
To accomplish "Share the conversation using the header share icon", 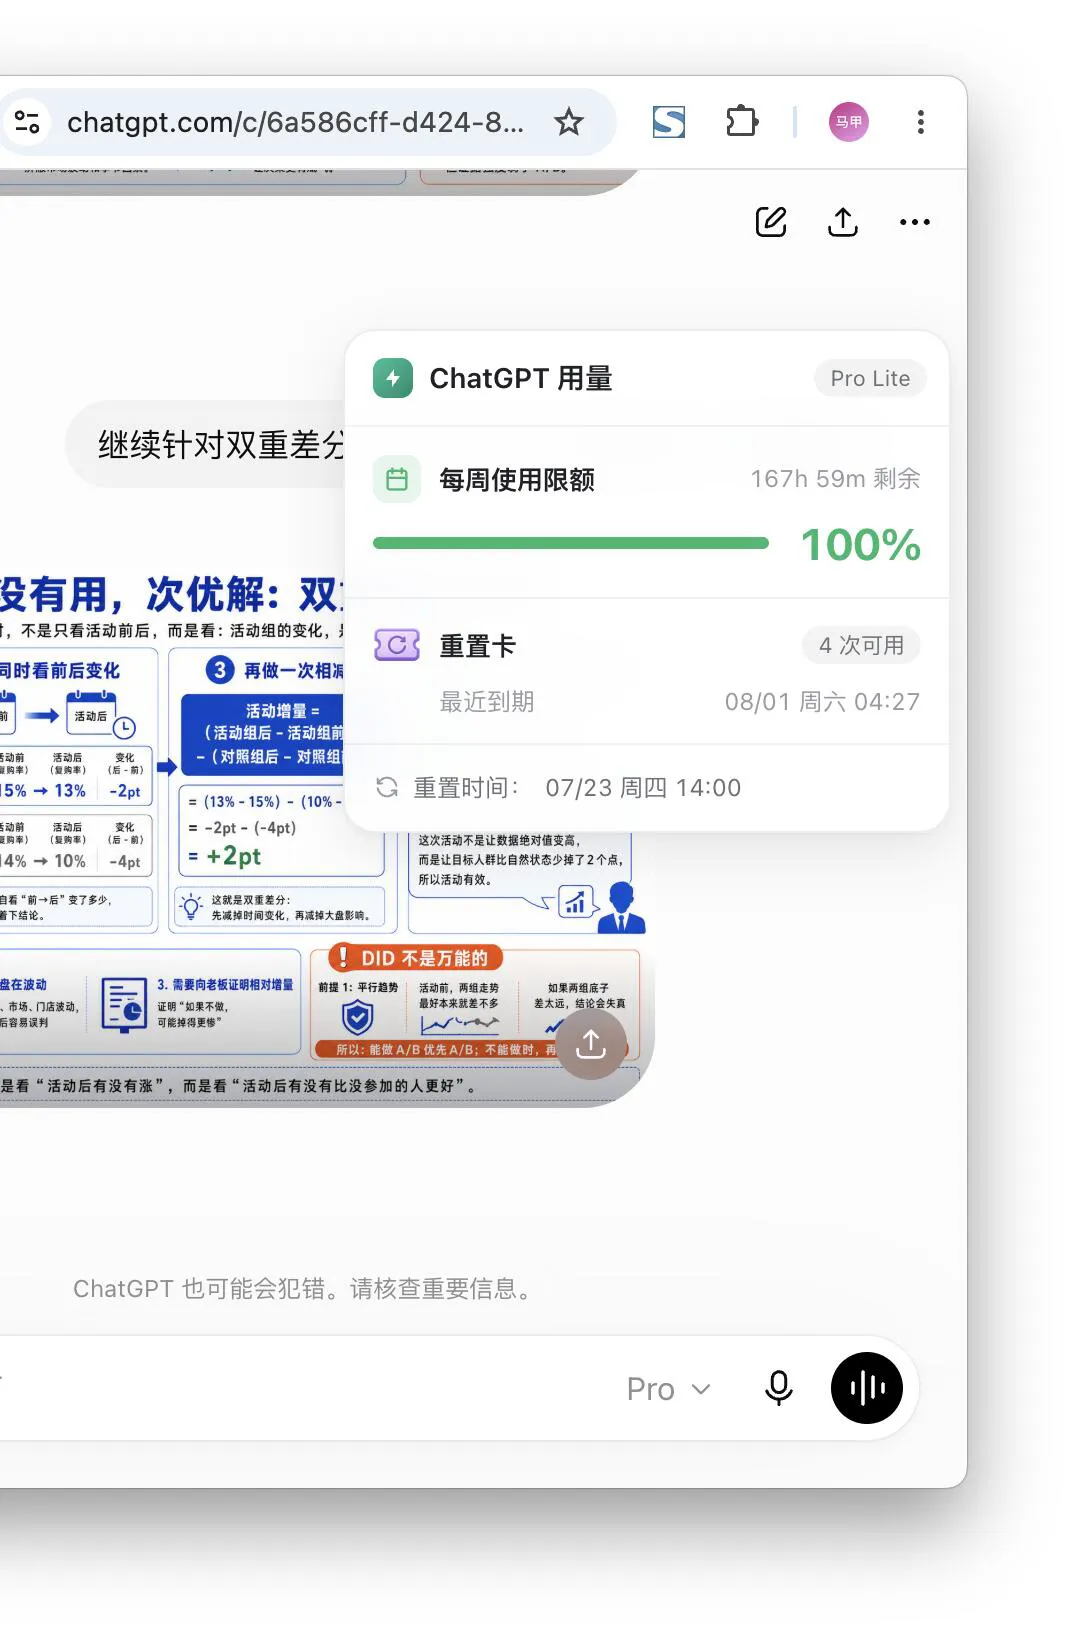I will point(843,222).
